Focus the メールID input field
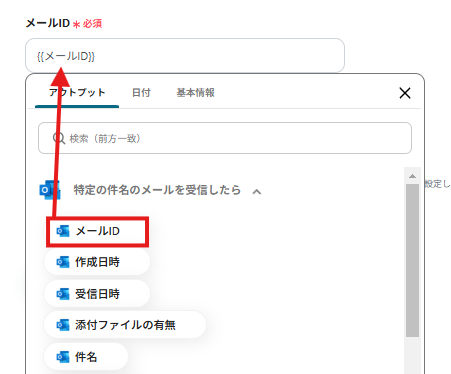 pos(185,55)
